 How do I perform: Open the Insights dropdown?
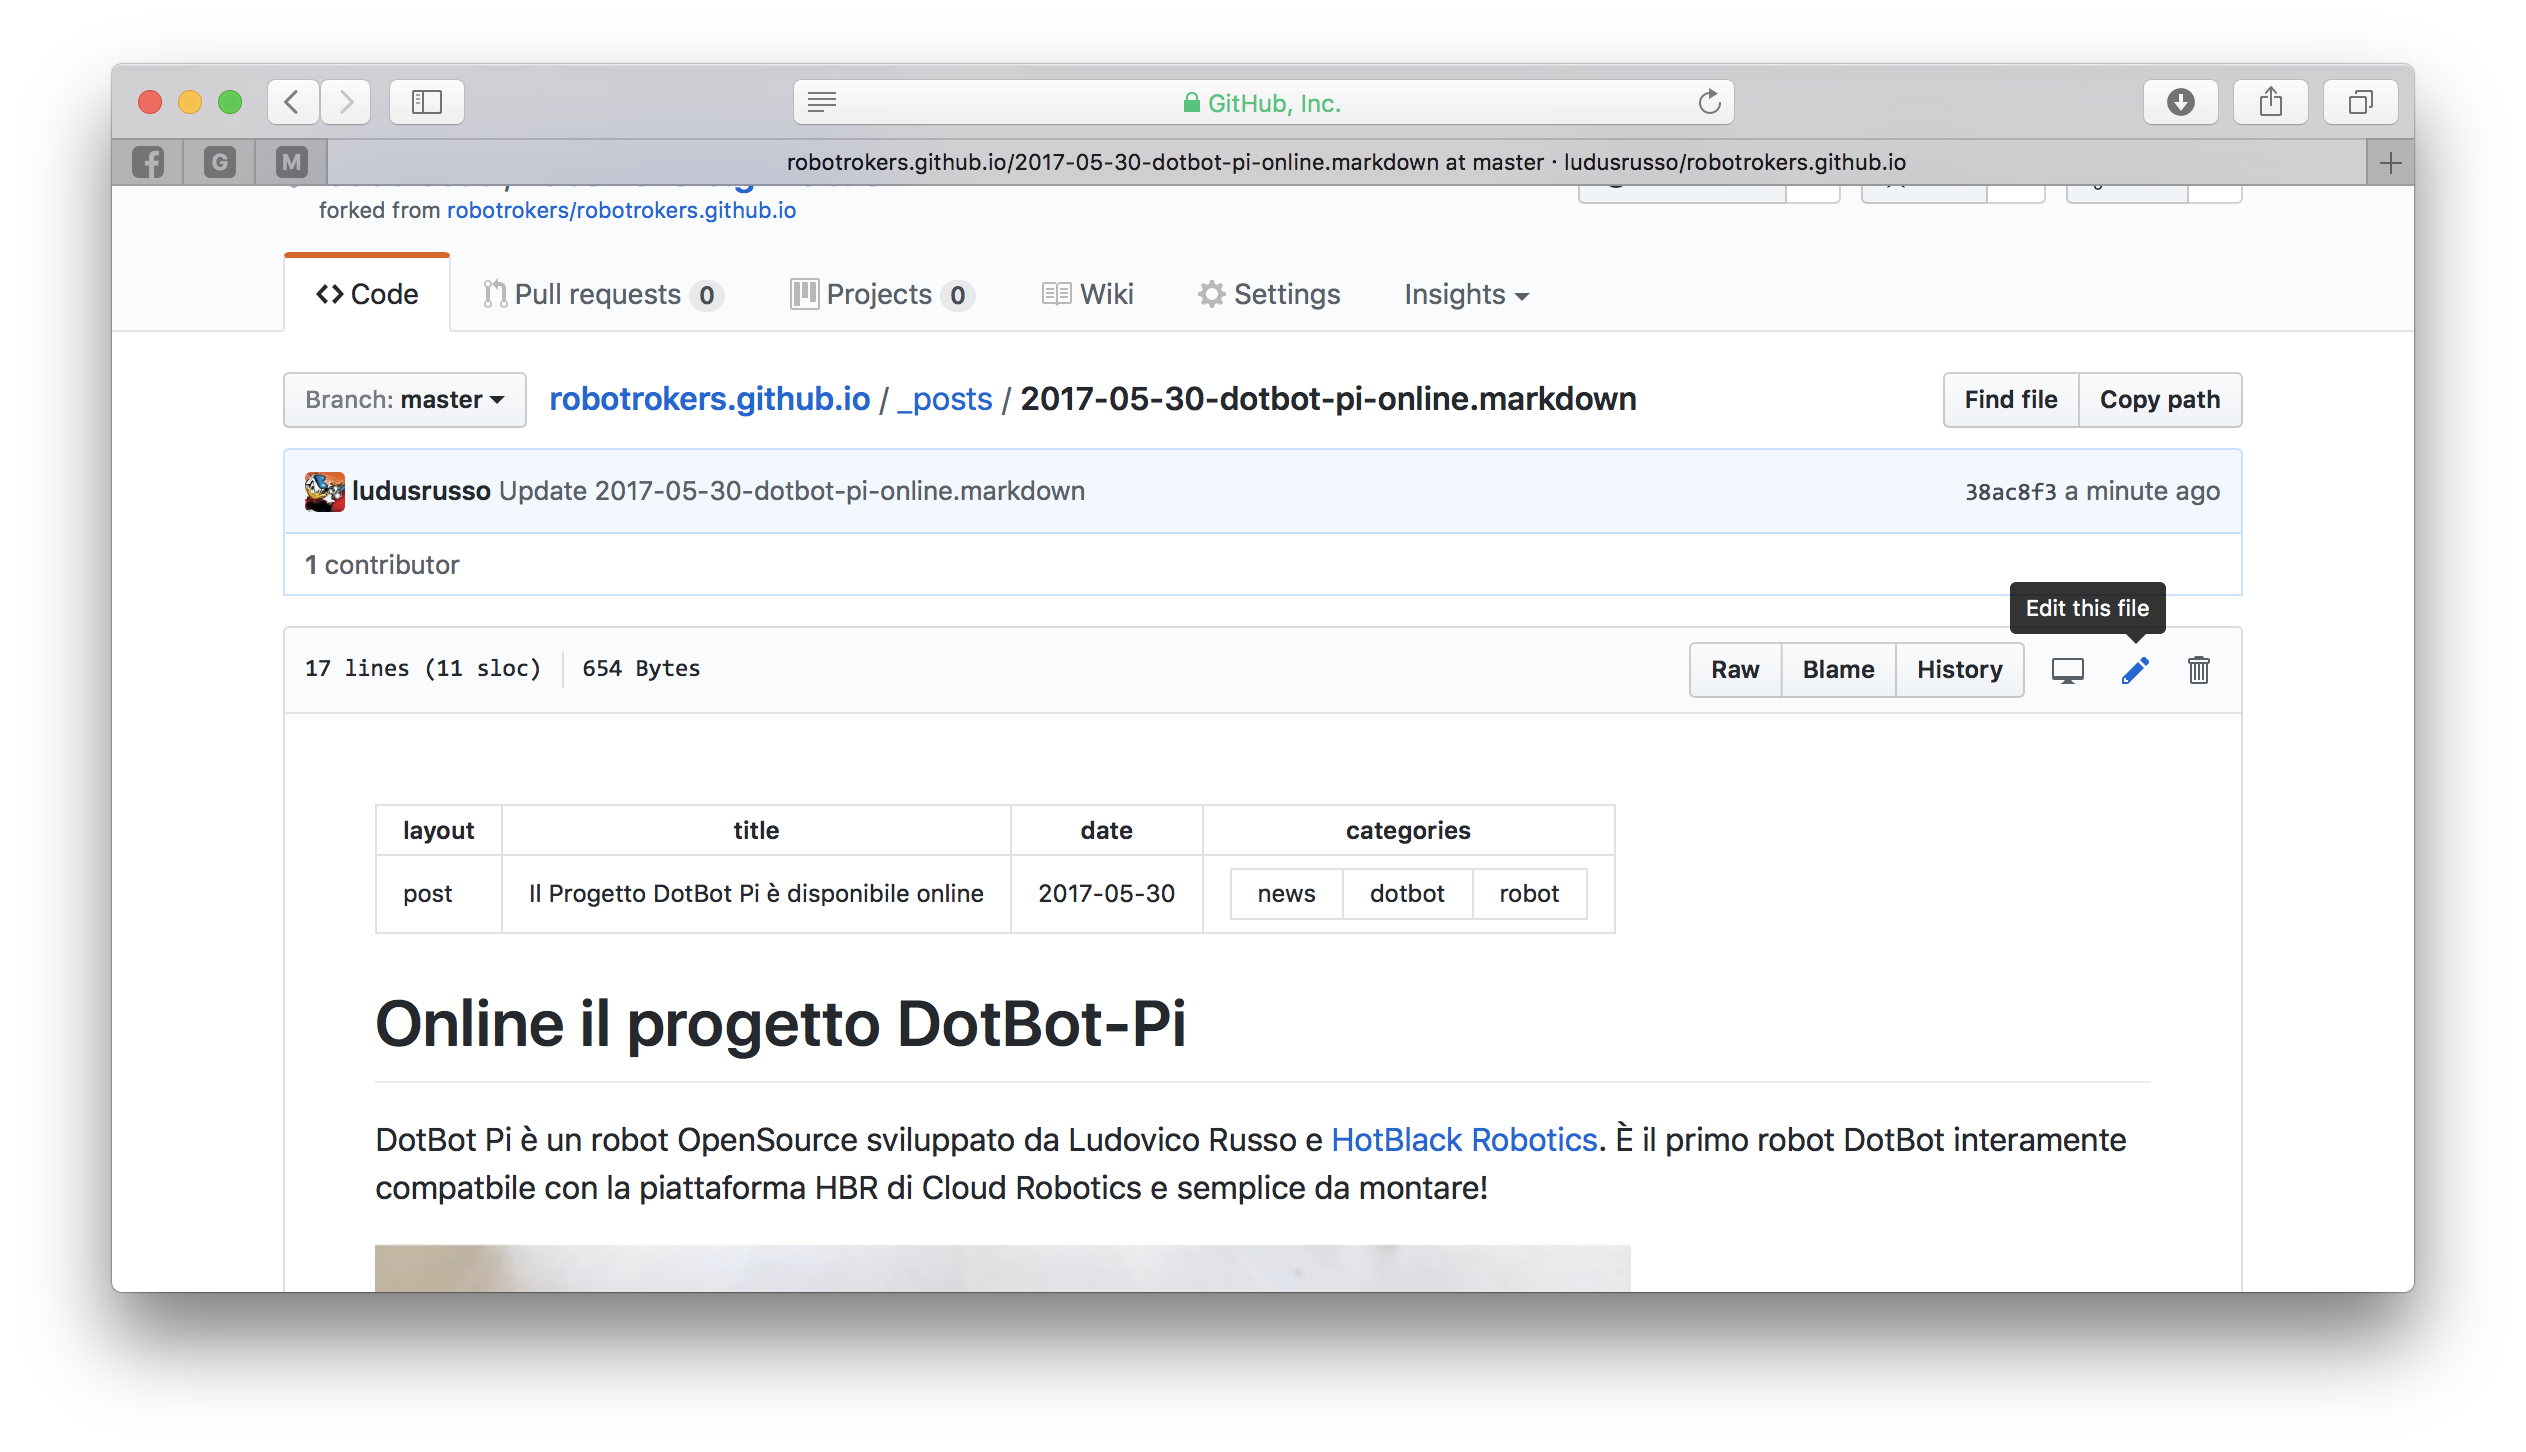click(1465, 295)
